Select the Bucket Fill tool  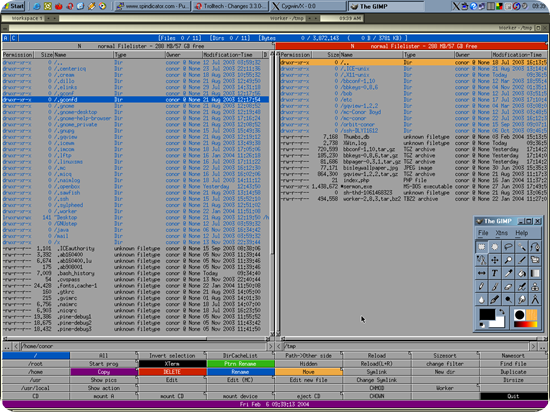click(522, 273)
